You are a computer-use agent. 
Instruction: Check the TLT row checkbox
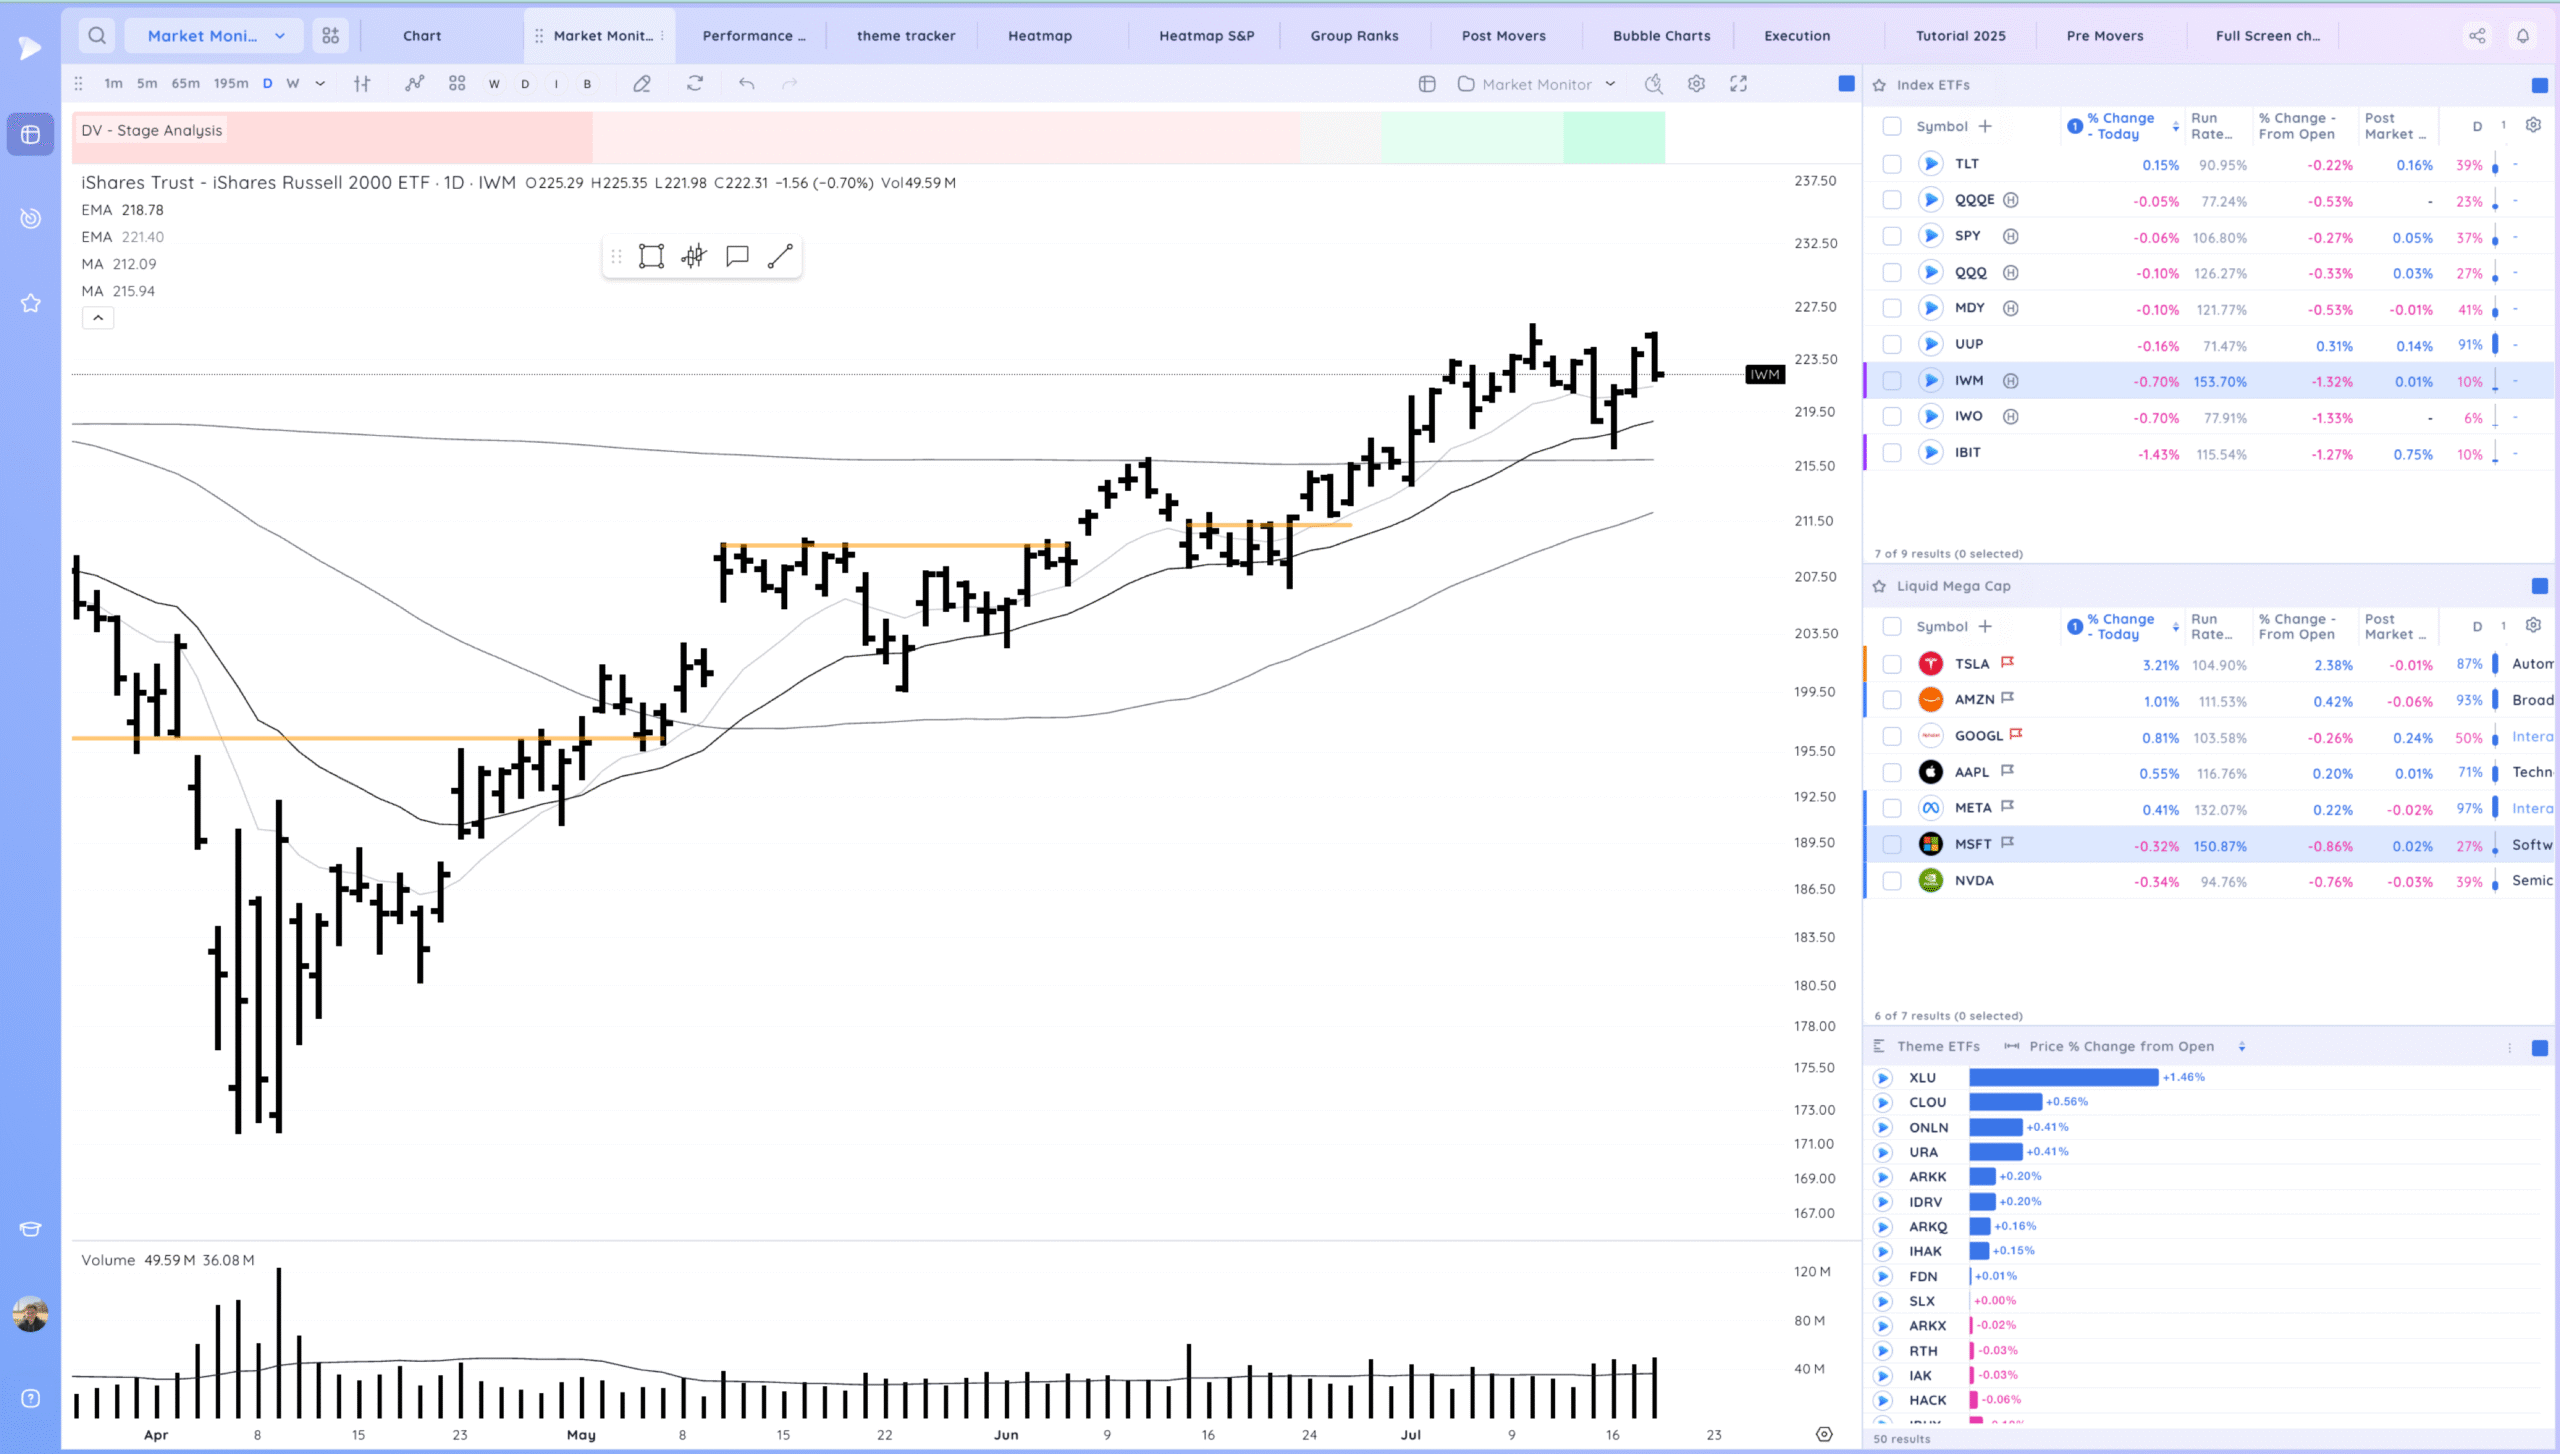[x=1891, y=164]
